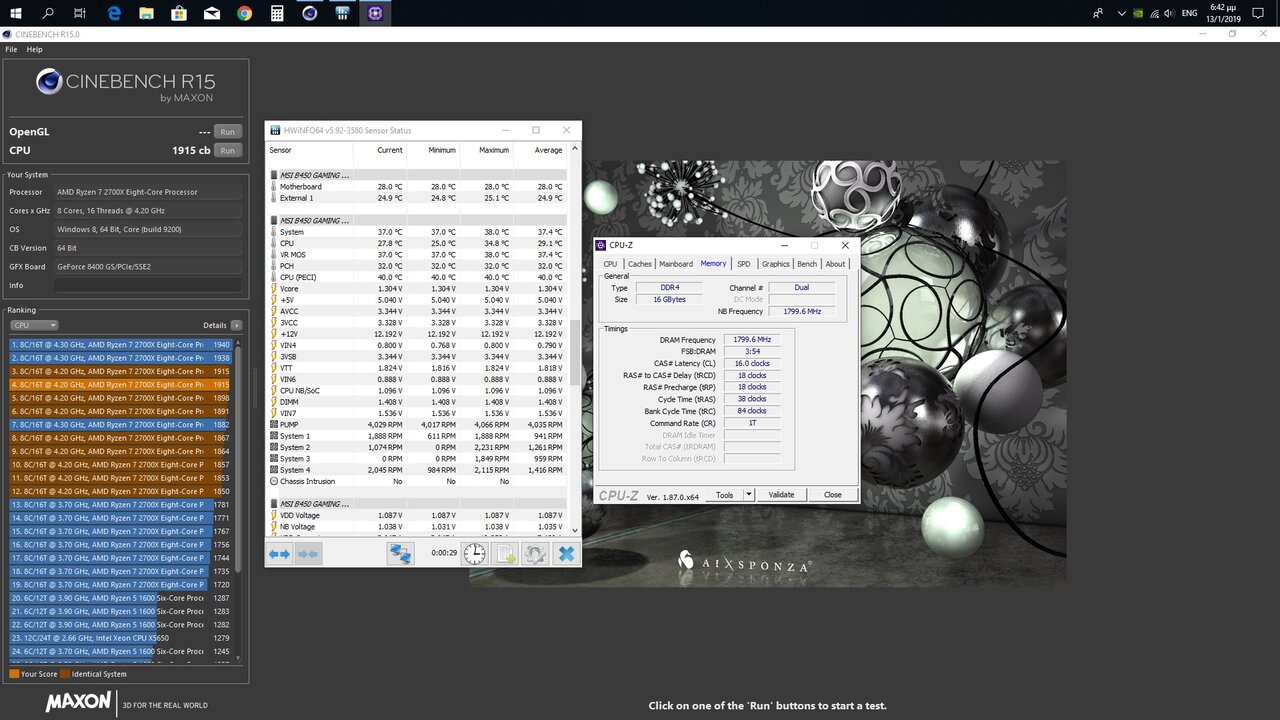The image size is (1280, 720).
Task: Click Validate button in CPU-Z
Action: pyautogui.click(x=781, y=495)
